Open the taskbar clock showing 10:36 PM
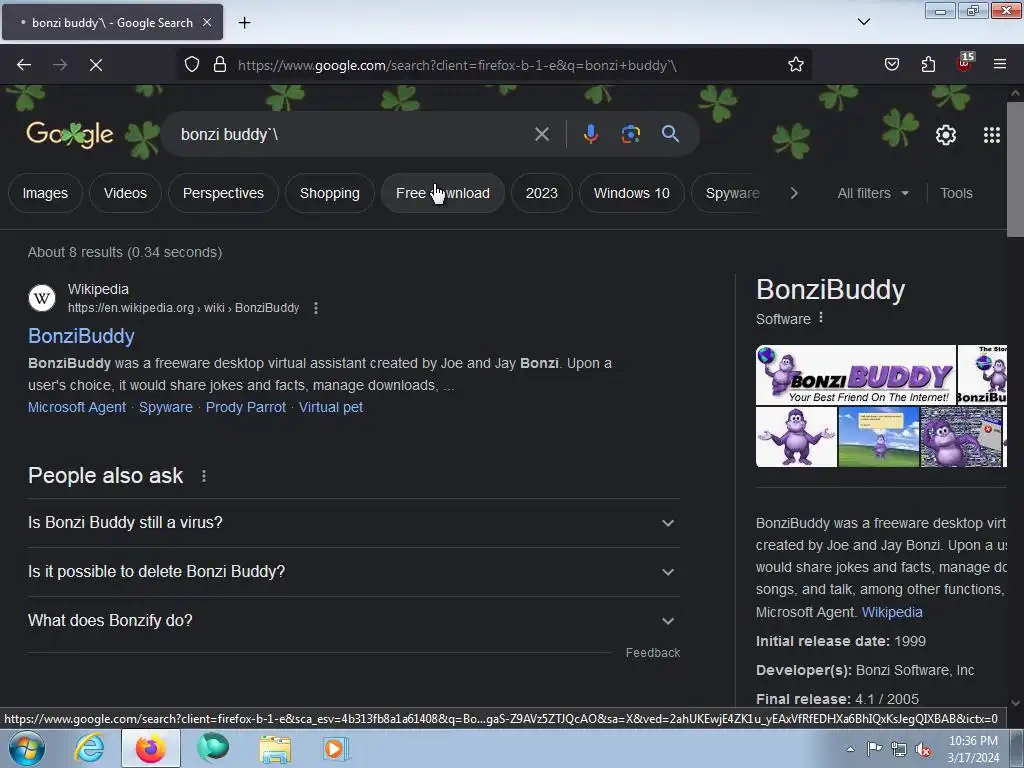The height and width of the screenshot is (768, 1024). point(973,749)
